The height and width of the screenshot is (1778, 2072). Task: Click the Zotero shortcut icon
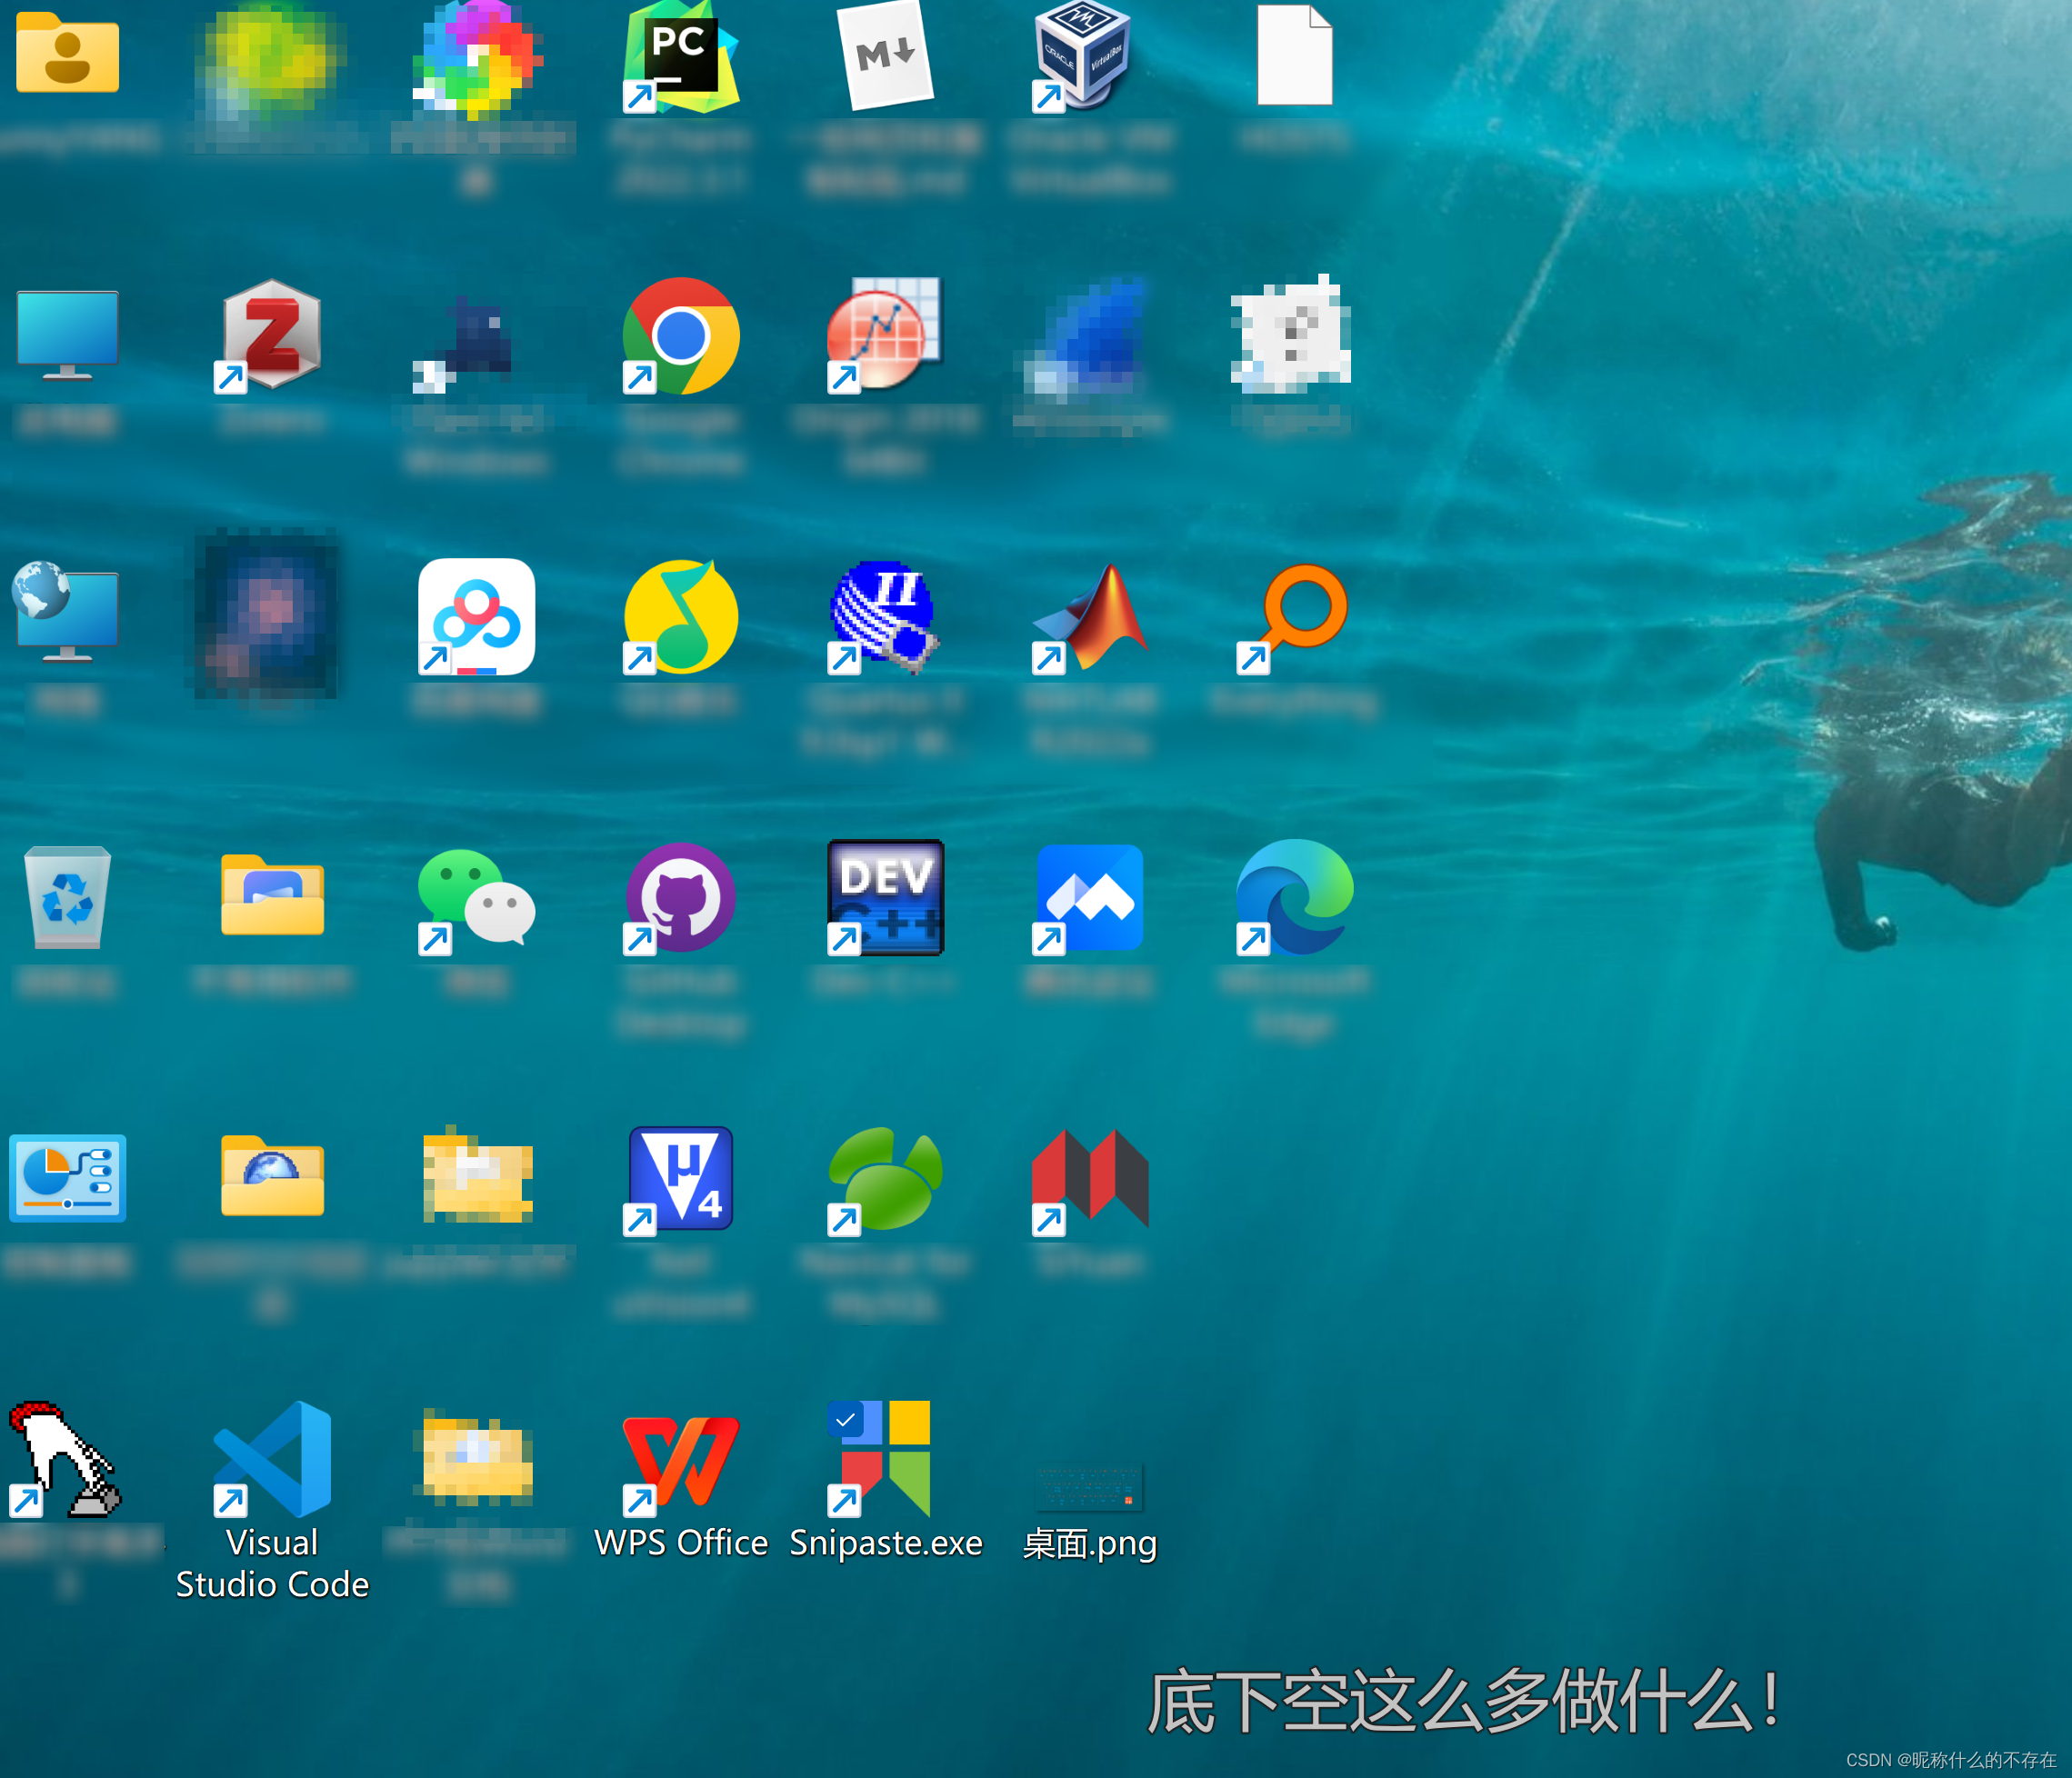pos(271,336)
